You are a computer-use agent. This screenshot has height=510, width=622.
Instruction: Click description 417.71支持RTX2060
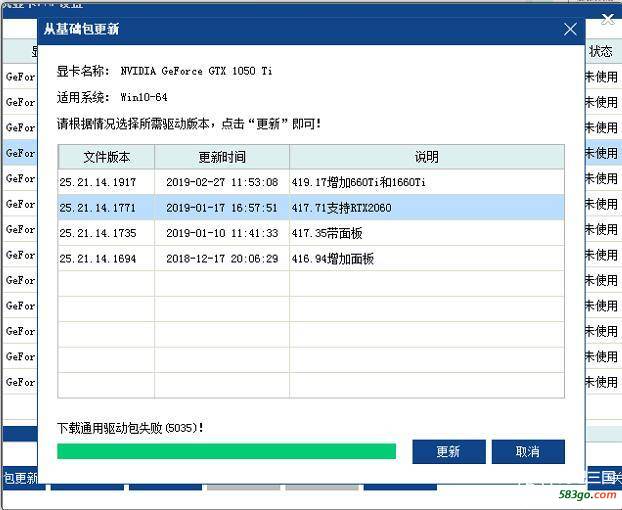click(342, 208)
